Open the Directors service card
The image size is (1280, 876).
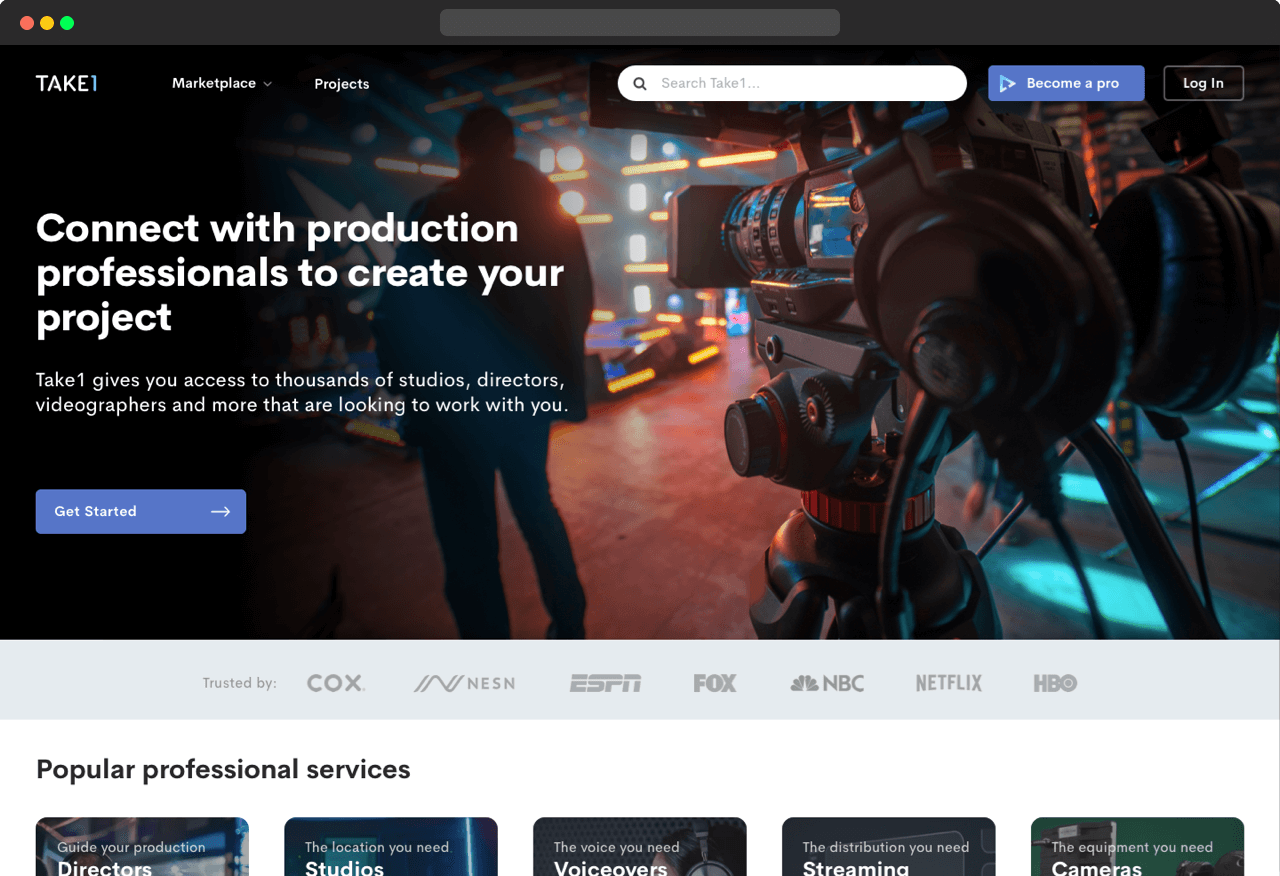click(142, 848)
